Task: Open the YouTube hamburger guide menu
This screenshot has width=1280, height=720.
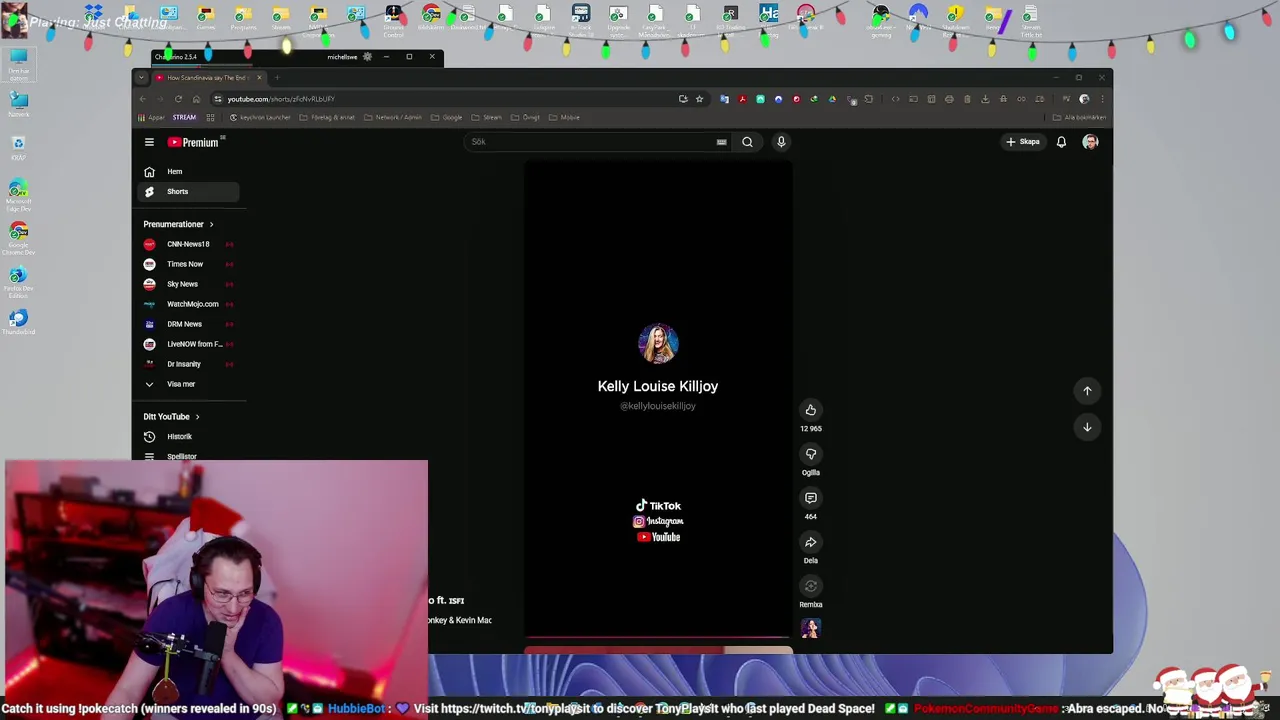Action: coord(149,142)
